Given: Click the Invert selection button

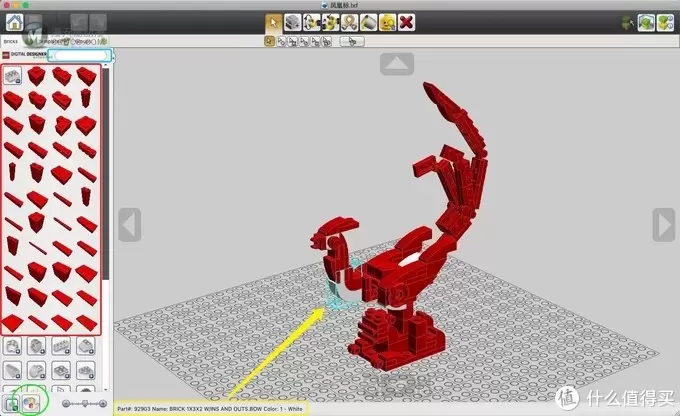Looking at the screenshot, I should pyautogui.click(x=352, y=41).
